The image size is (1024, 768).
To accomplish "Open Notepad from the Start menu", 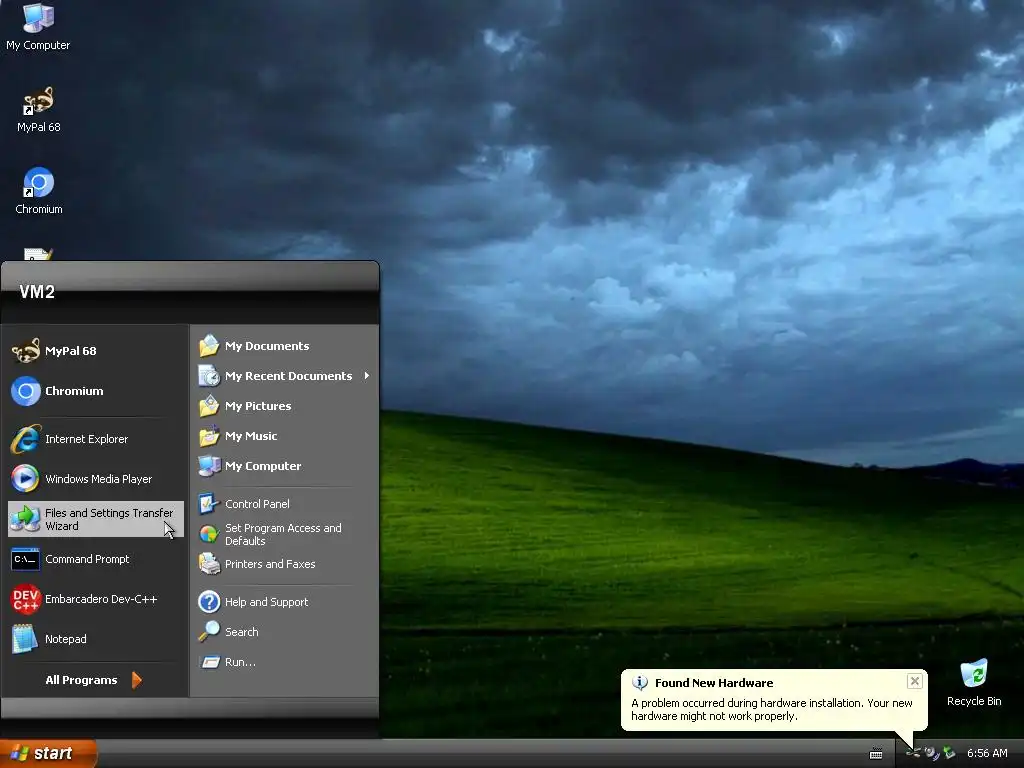I will point(96,639).
